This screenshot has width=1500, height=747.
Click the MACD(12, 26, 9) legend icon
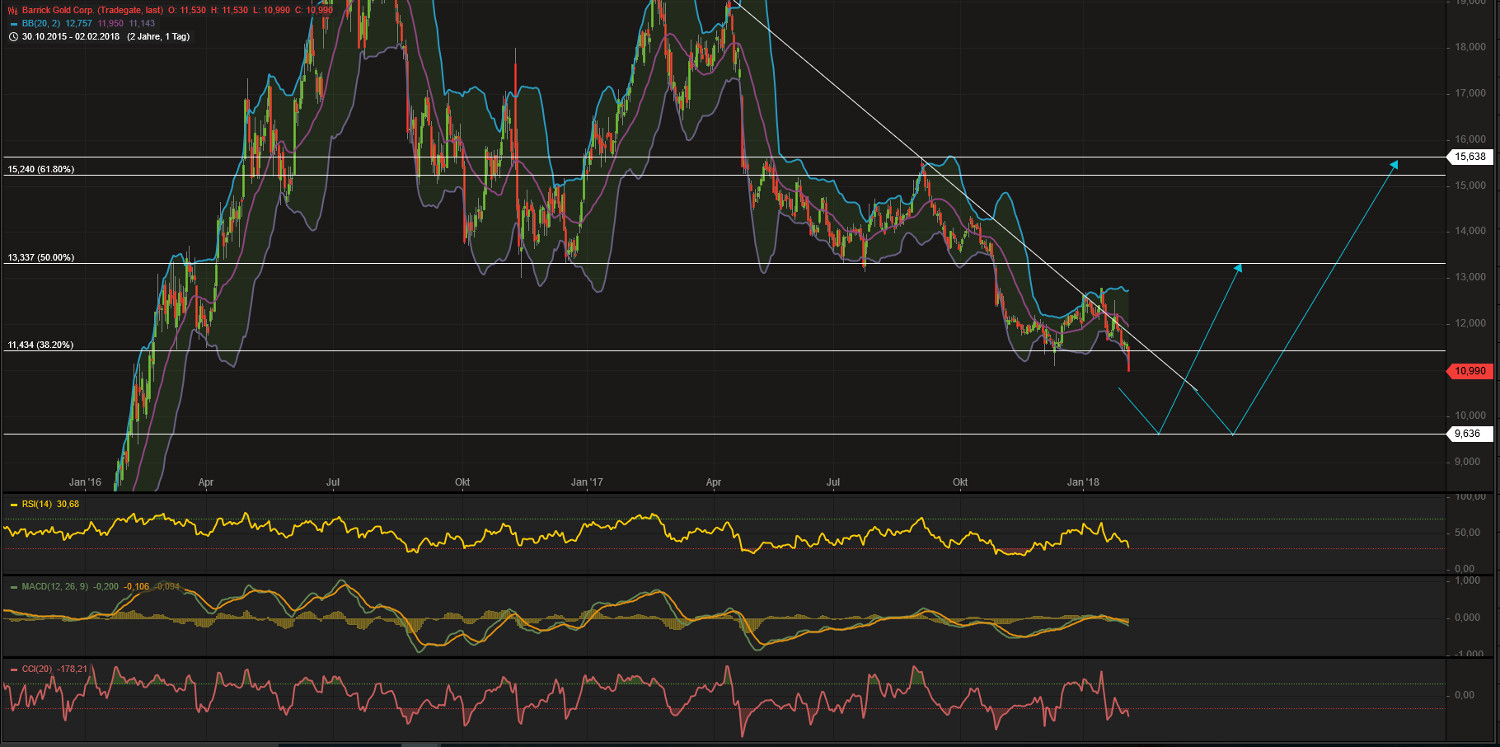coord(13,589)
